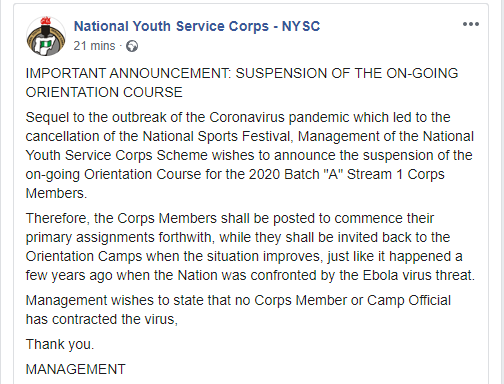Screen dimensions: 504x384
Task: Click the globe public audience icon
Action: coord(132,46)
